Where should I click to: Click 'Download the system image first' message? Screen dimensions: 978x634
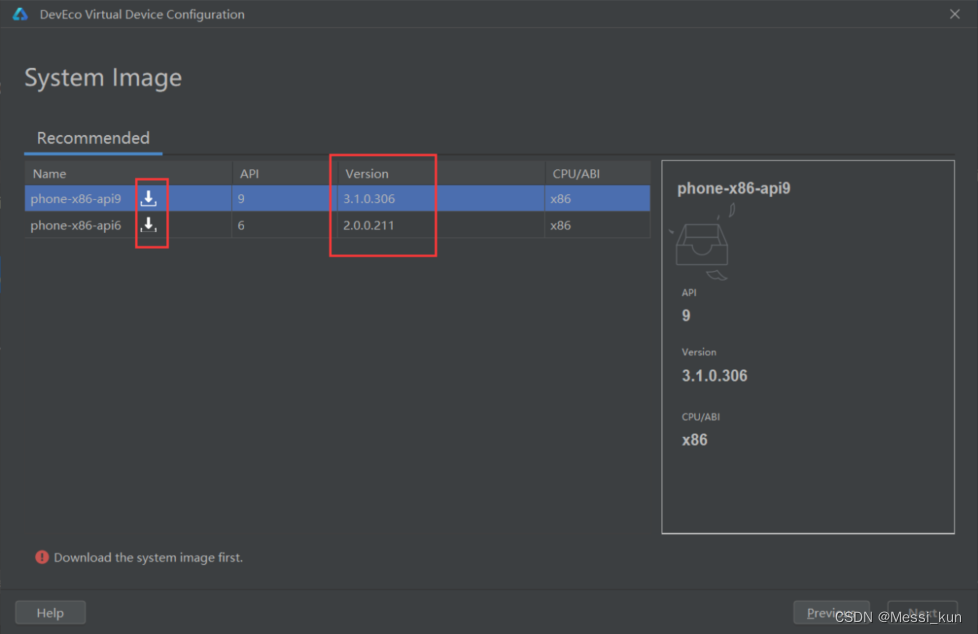point(148,557)
